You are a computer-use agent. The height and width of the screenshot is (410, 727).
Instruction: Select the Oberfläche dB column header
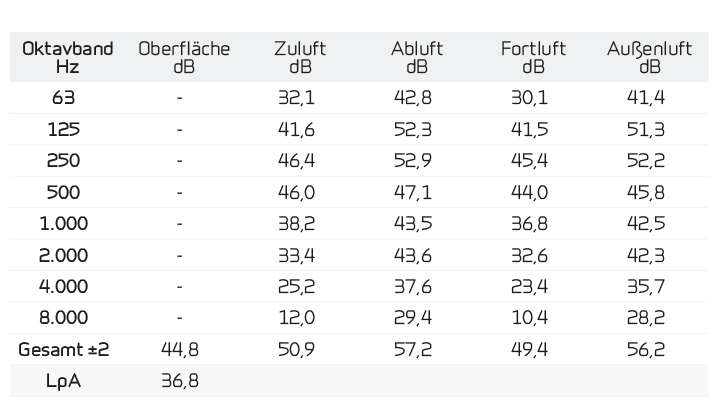184,58
